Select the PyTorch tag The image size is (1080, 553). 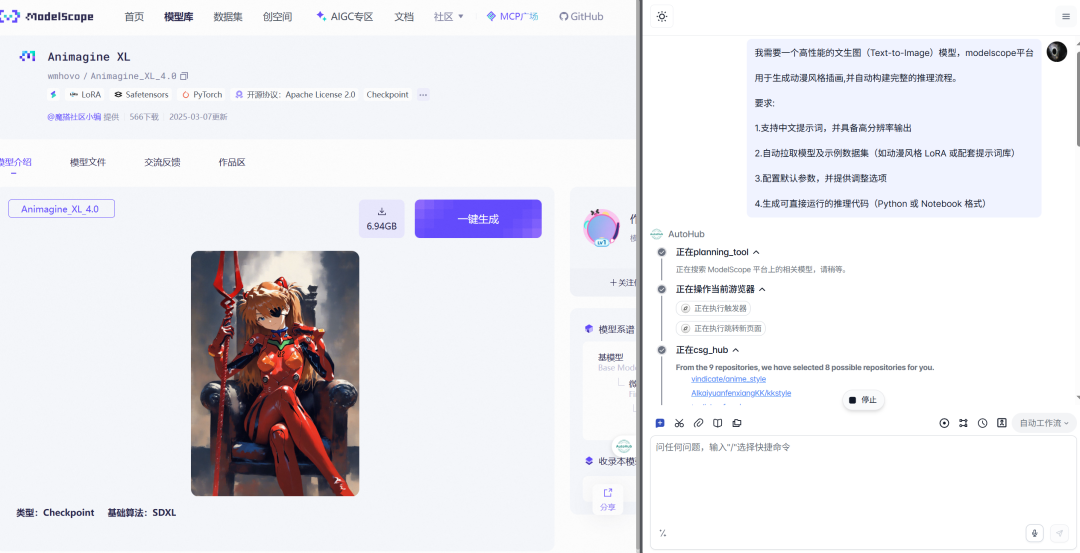[x=202, y=94]
